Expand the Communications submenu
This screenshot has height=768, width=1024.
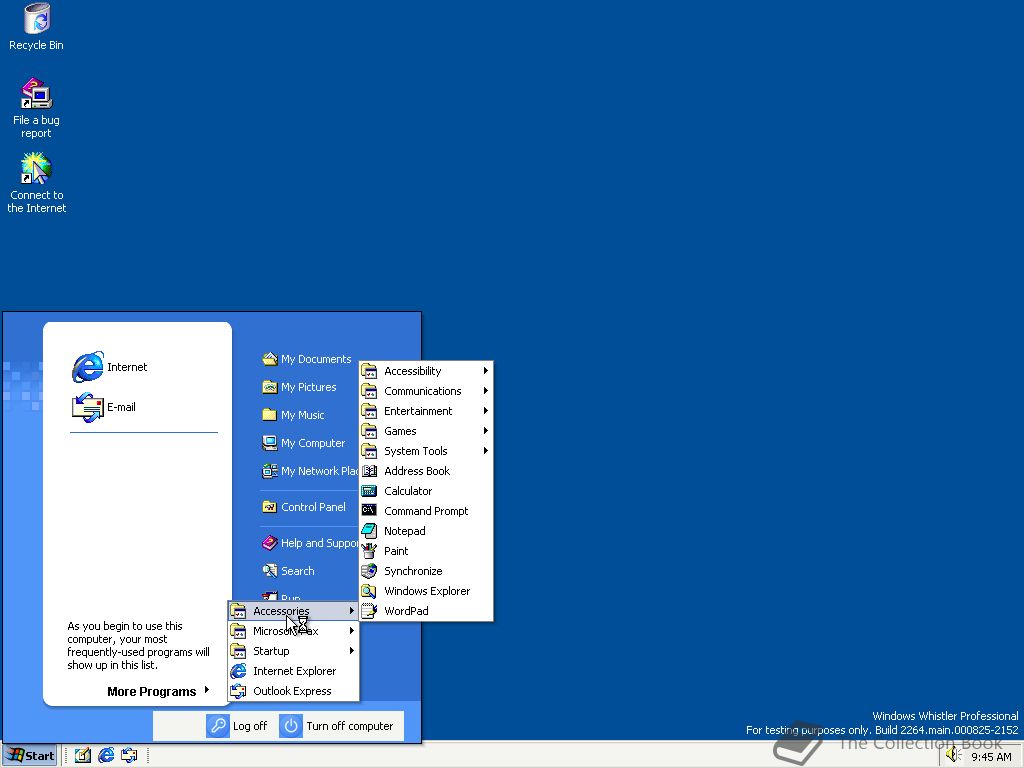pyautogui.click(x=426, y=391)
